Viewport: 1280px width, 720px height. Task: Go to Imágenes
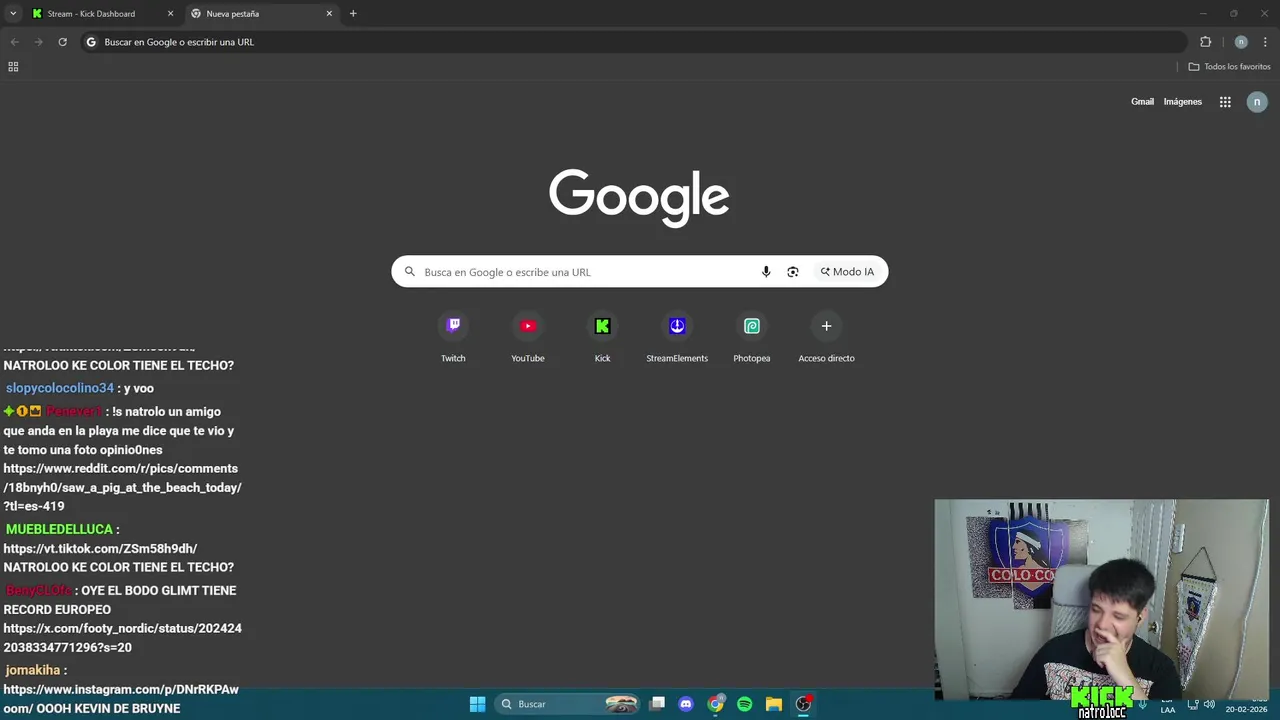coord(1183,102)
